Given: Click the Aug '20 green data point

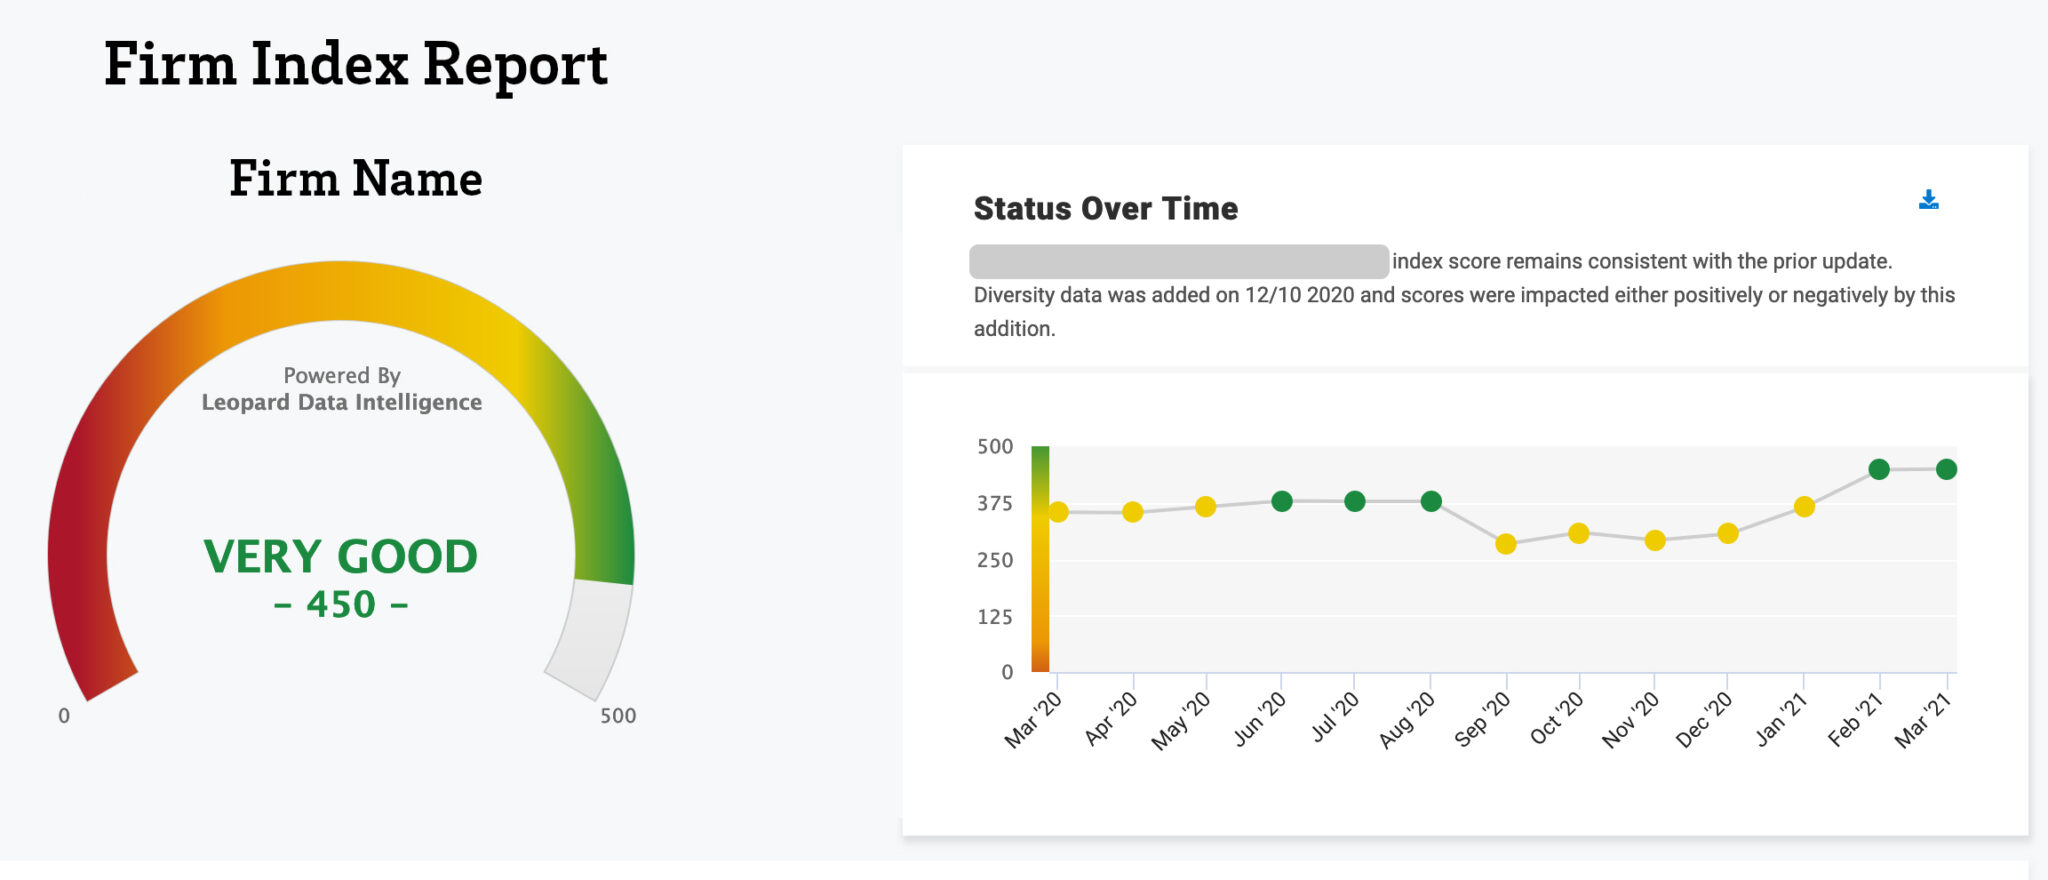Looking at the screenshot, I should (1431, 501).
